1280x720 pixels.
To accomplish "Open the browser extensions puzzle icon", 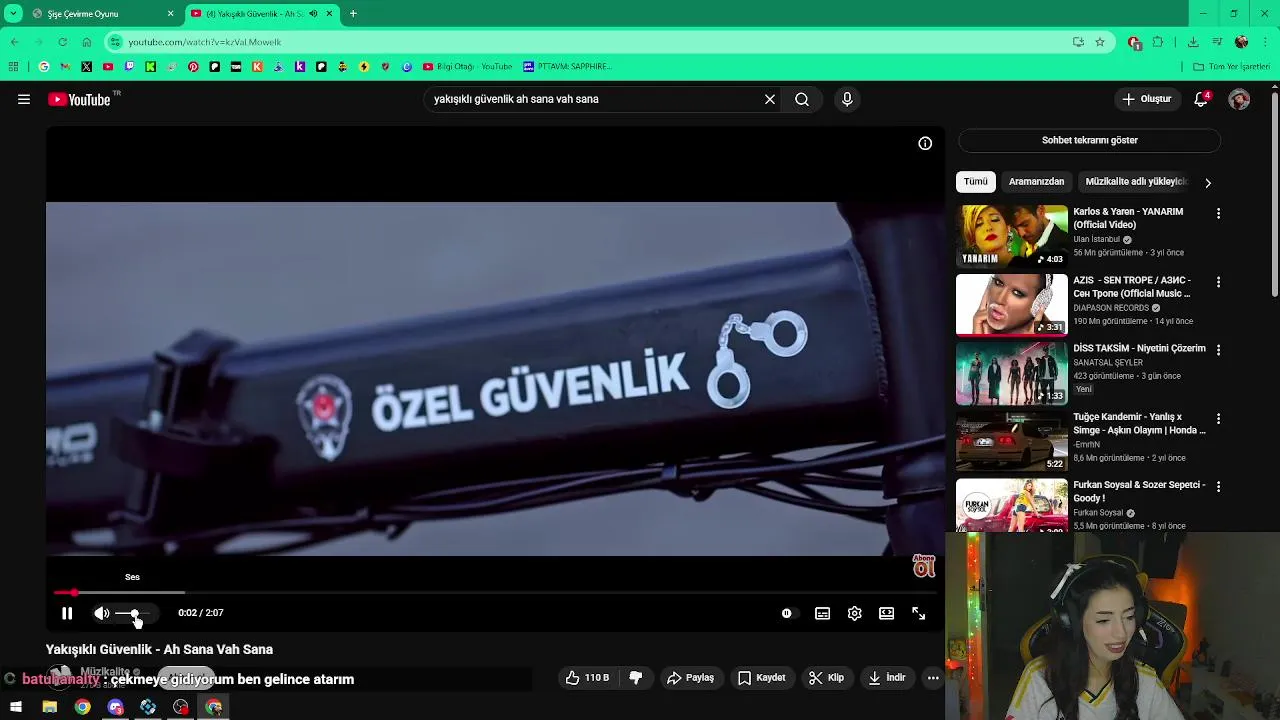I will pyautogui.click(x=1158, y=42).
